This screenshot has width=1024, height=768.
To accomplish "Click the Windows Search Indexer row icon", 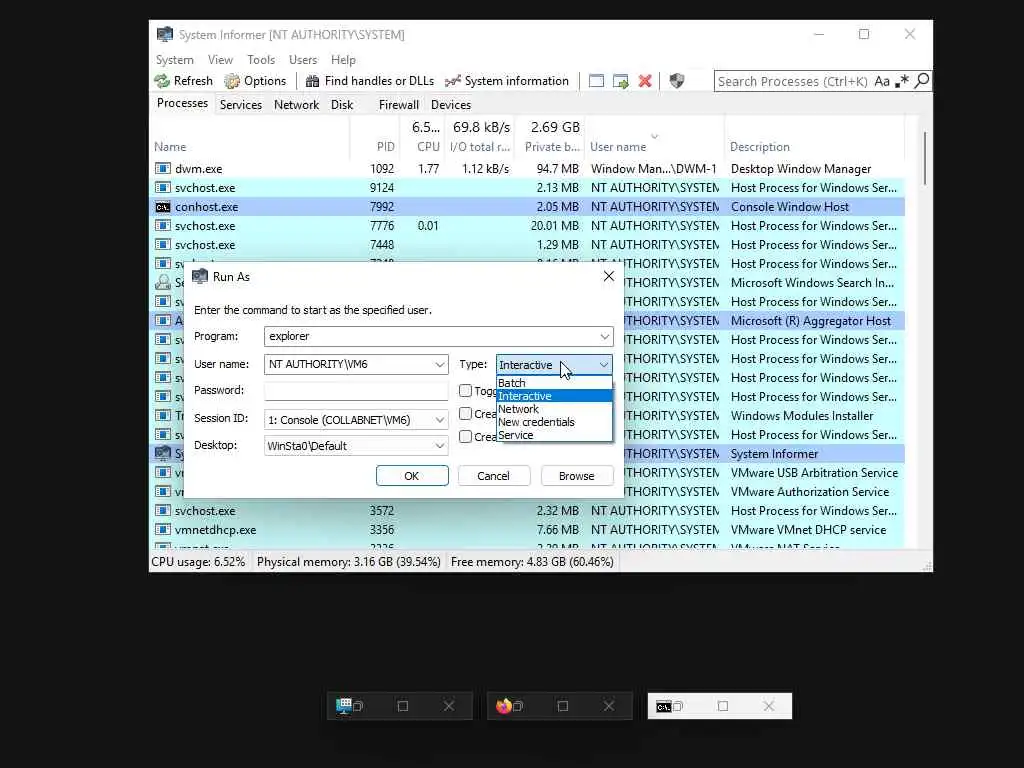I will 163,283.
